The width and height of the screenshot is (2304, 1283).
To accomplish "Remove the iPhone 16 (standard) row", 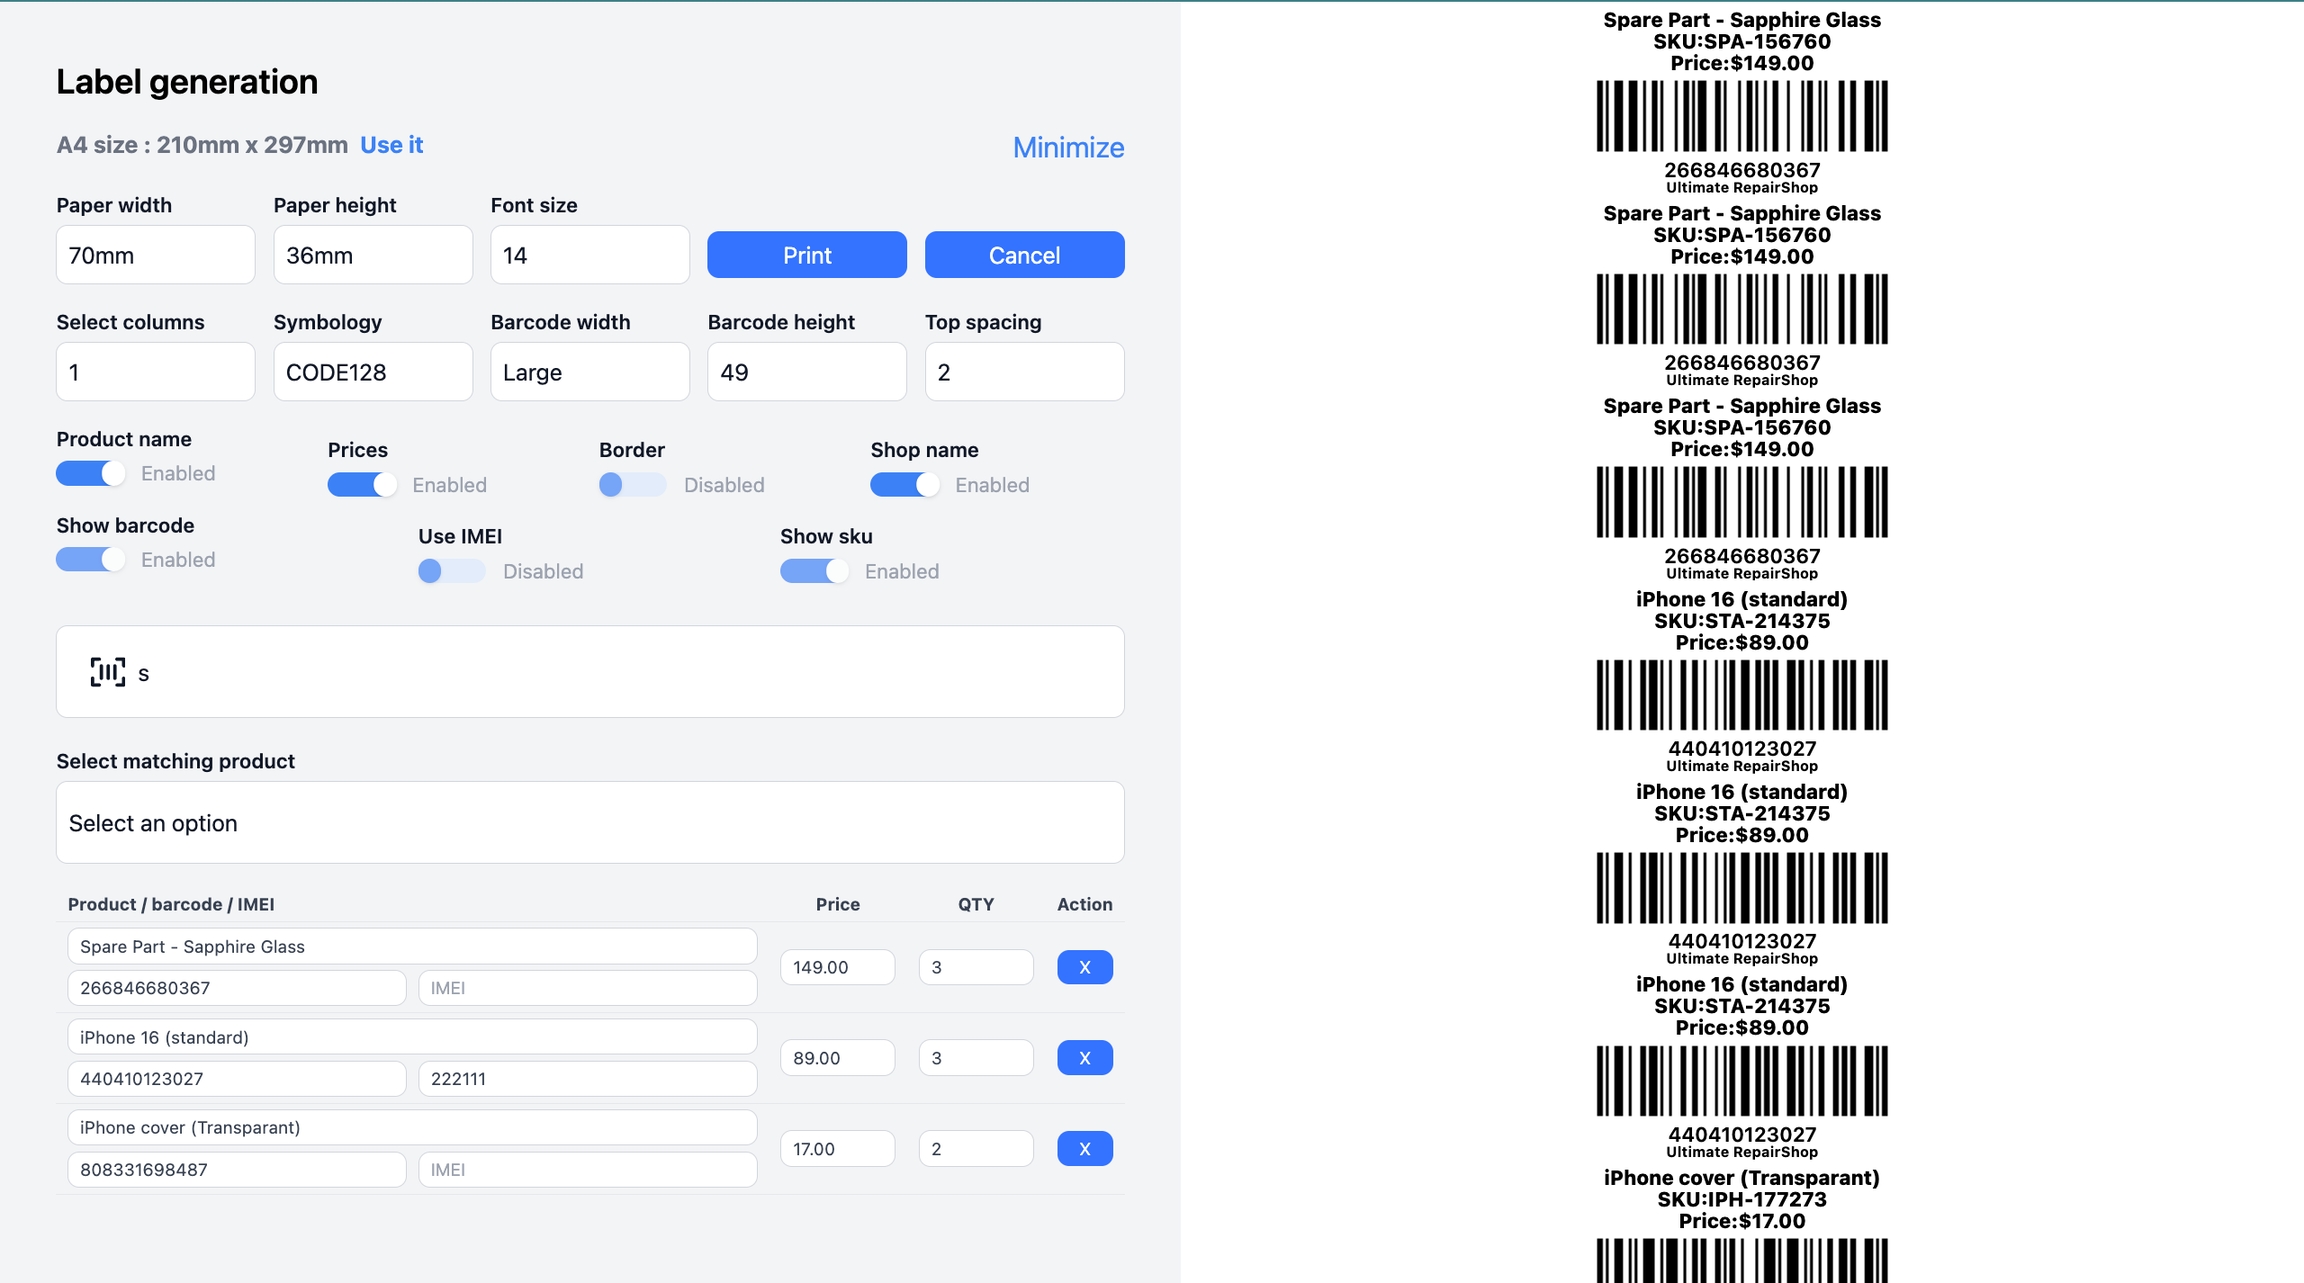I will (1084, 1058).
